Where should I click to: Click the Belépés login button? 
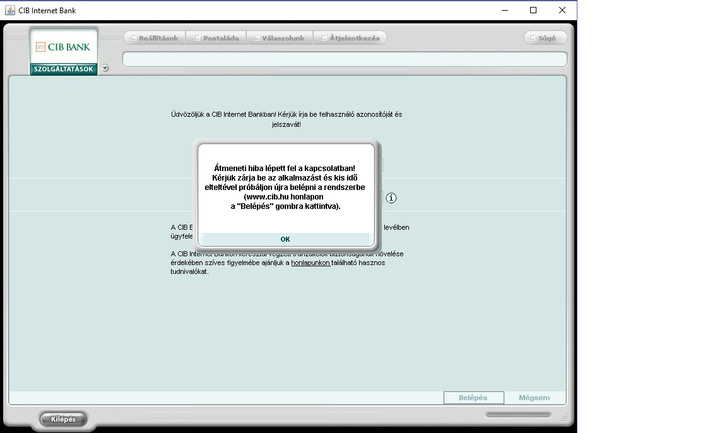coord(473,398)
